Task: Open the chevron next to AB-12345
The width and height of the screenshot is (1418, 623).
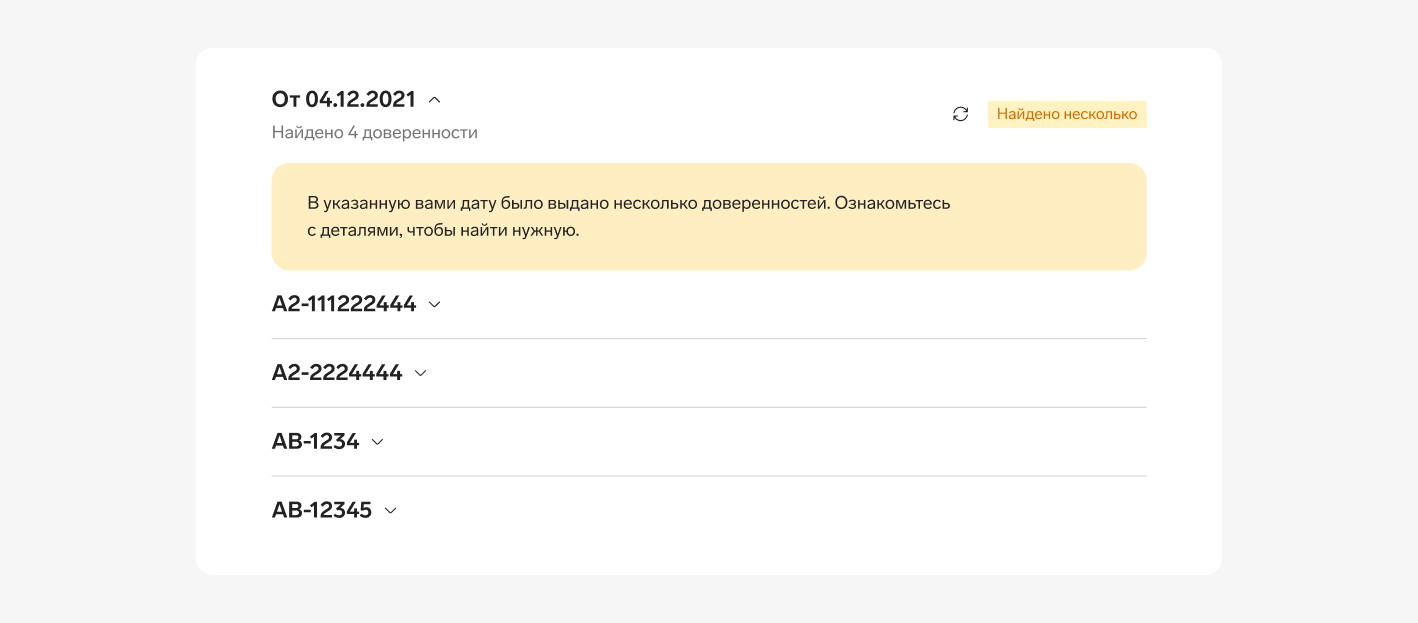Action: coord(390,511)
